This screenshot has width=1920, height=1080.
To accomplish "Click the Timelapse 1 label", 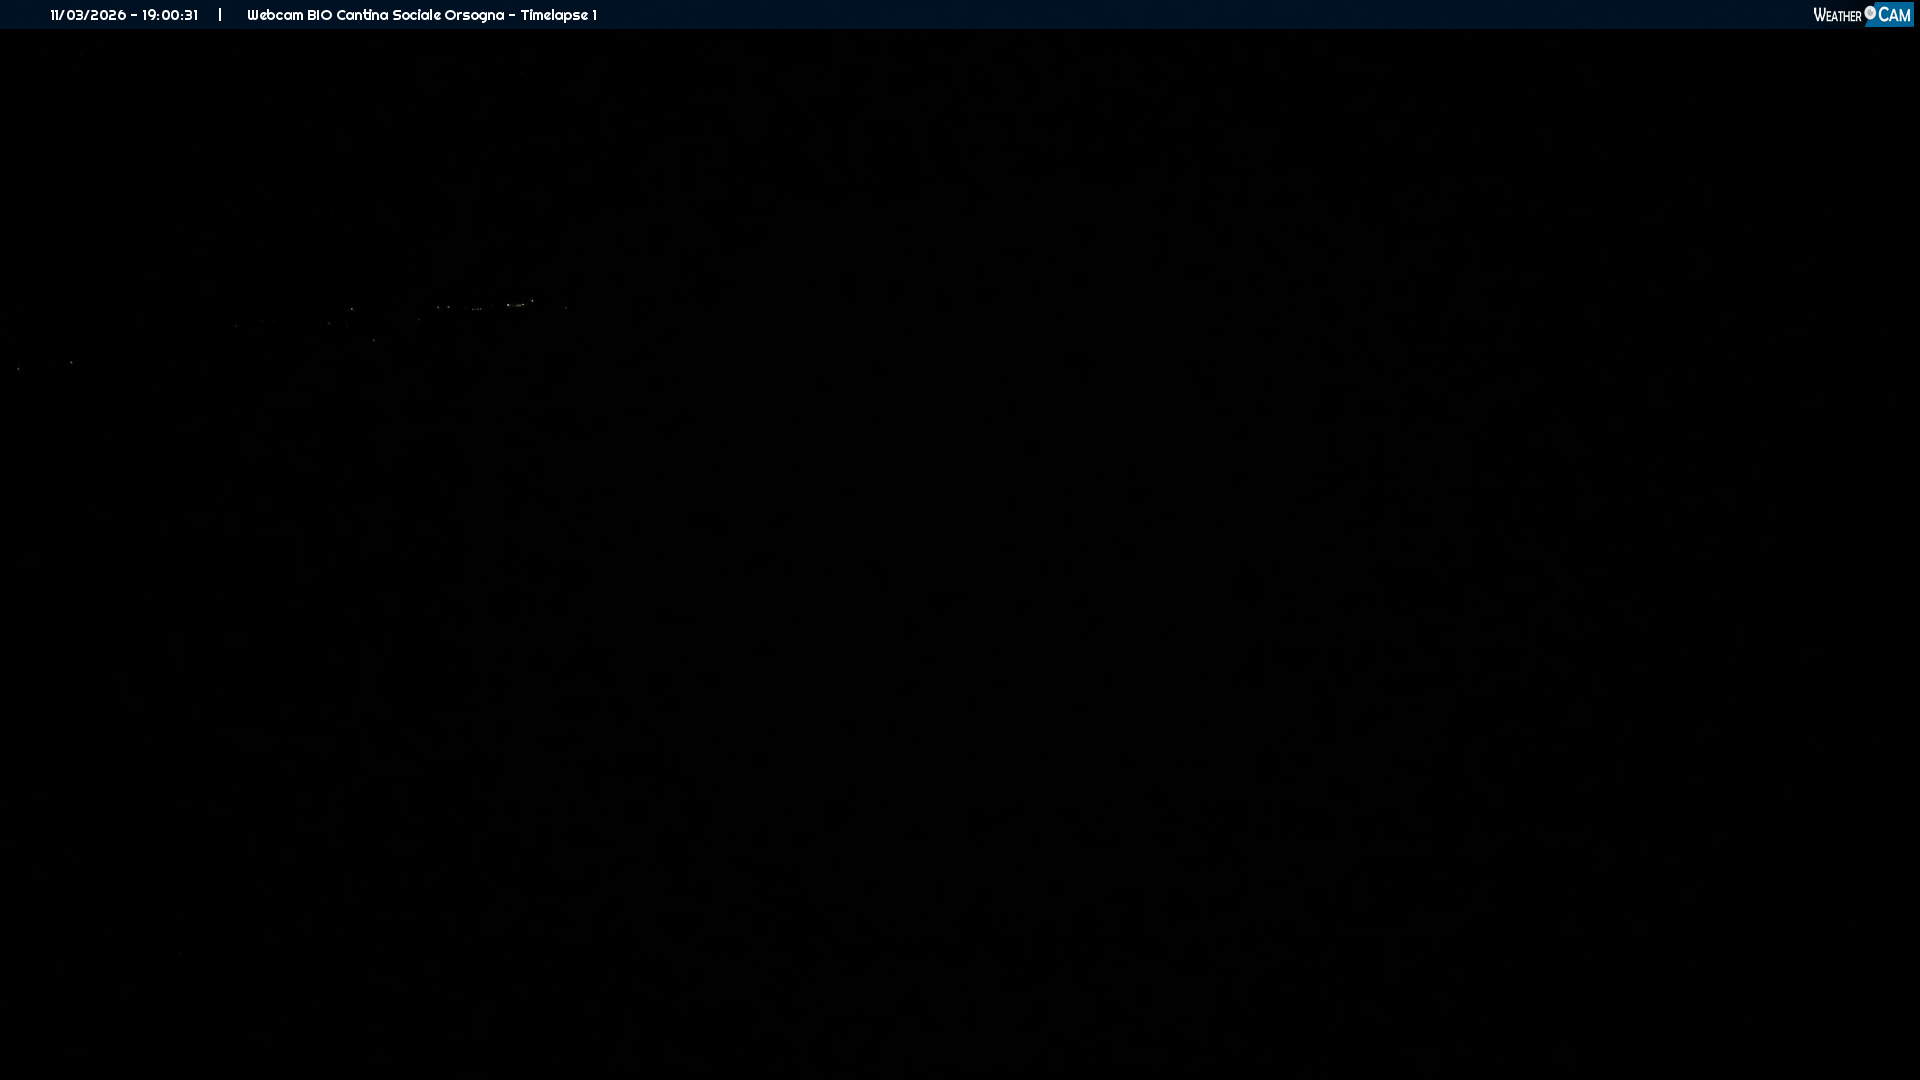I will 558,15.
